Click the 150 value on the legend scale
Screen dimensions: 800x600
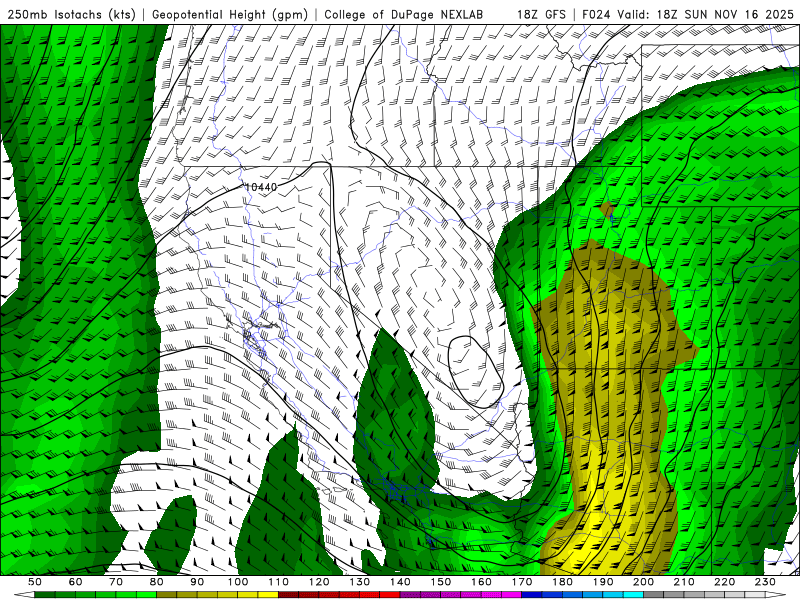tap(441, 582)
